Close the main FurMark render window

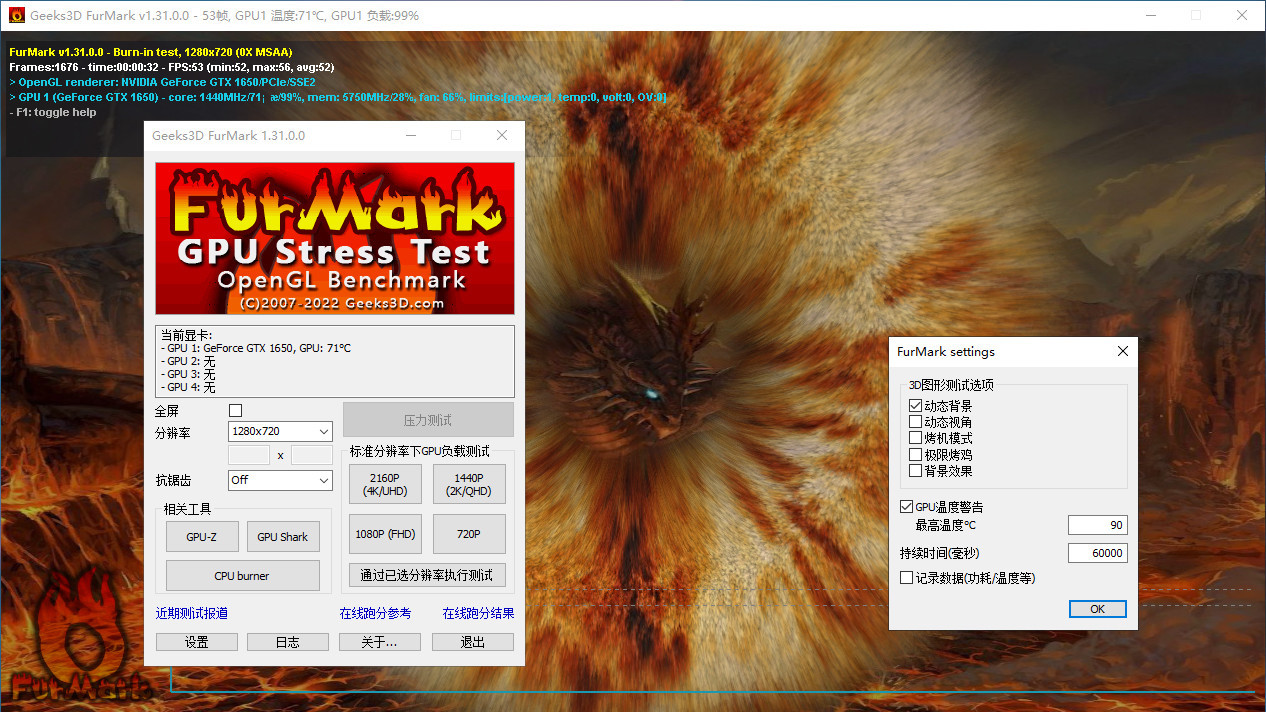(1242, 15)
